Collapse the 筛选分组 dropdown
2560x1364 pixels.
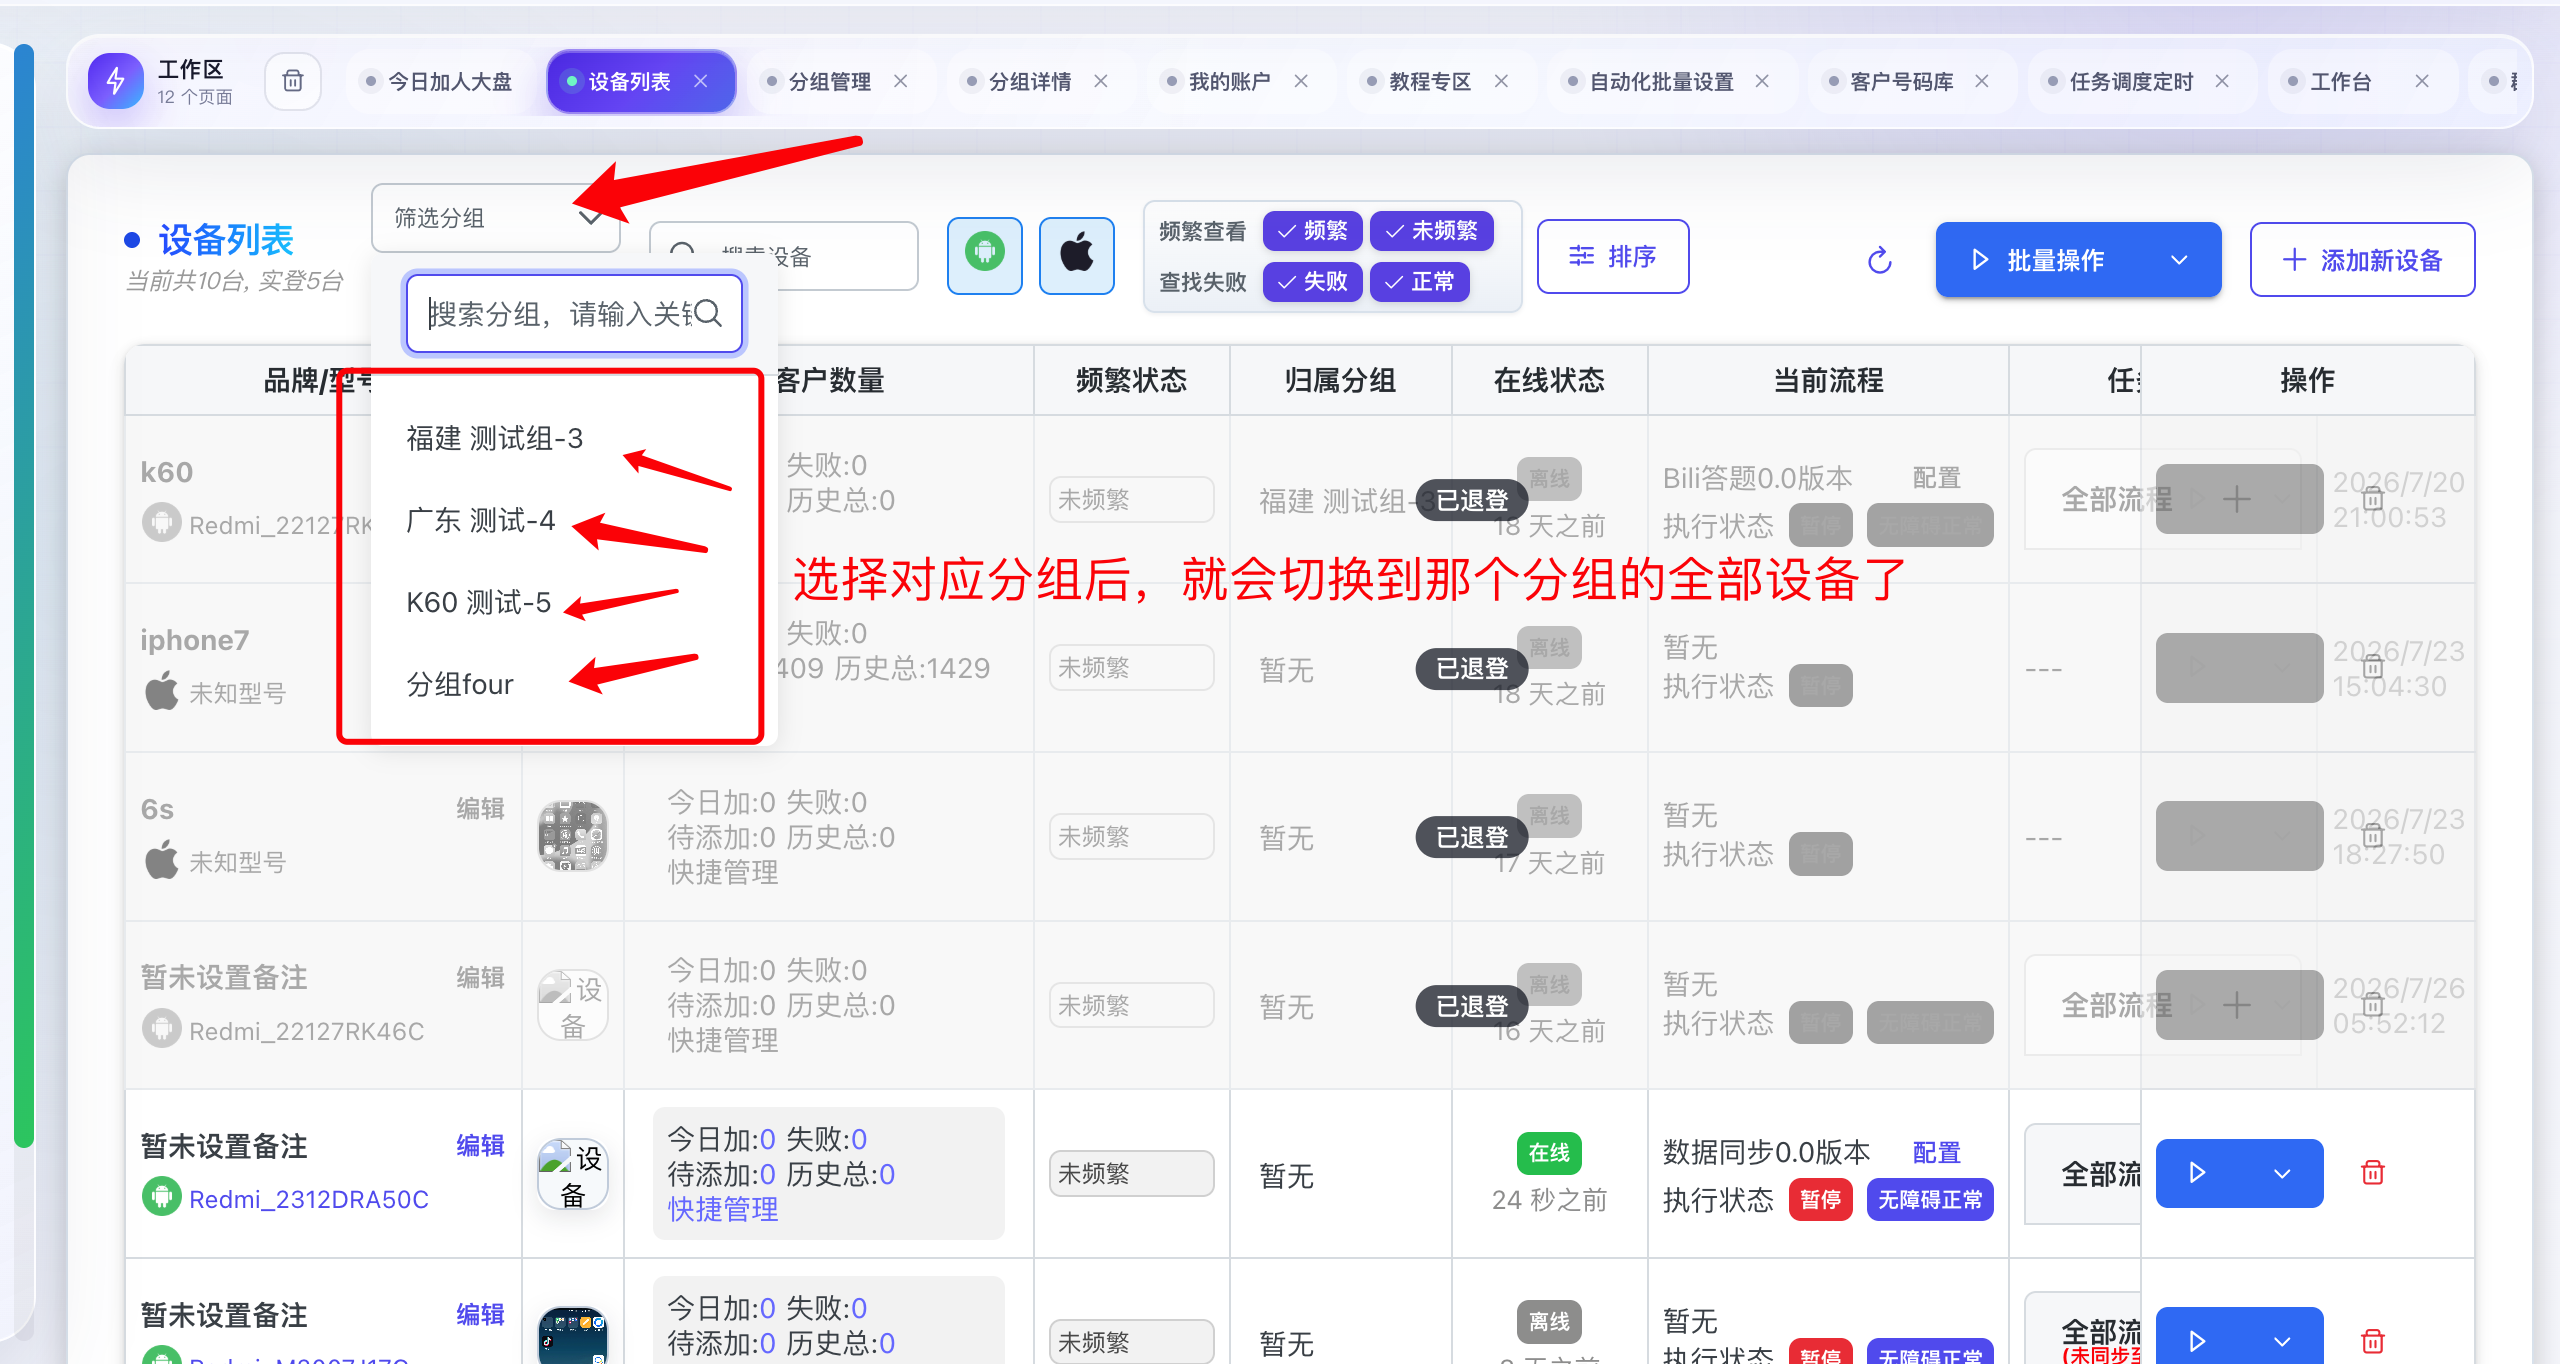tap(590, 217)
